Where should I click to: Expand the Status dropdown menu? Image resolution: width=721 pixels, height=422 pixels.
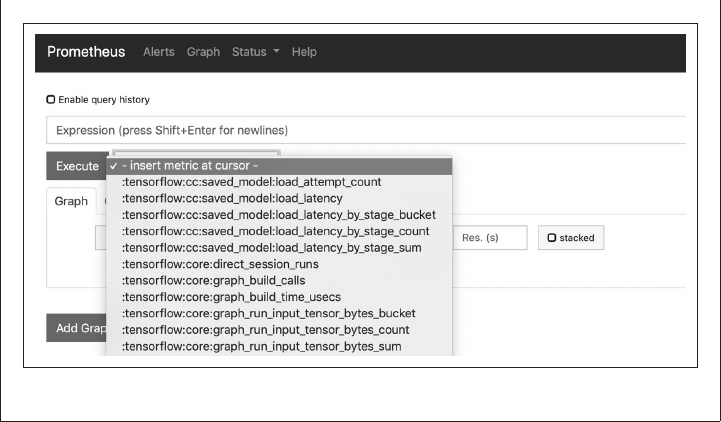pos(256,52)
